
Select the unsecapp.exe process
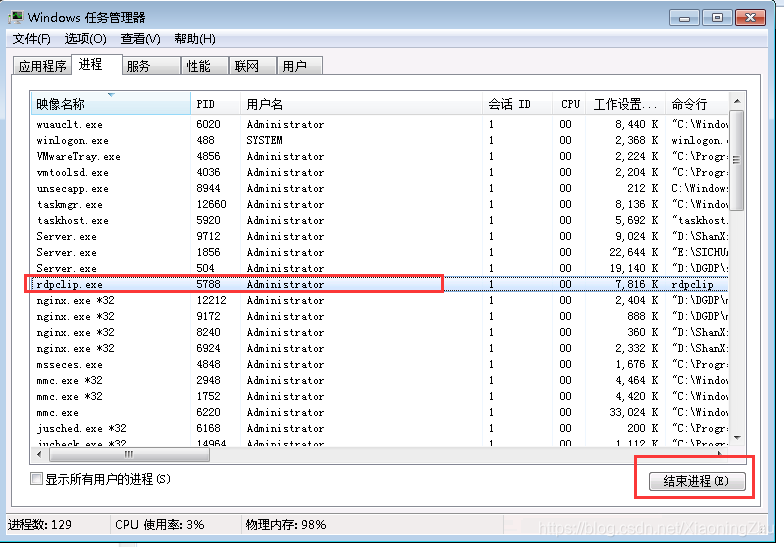tap(379, 188)
